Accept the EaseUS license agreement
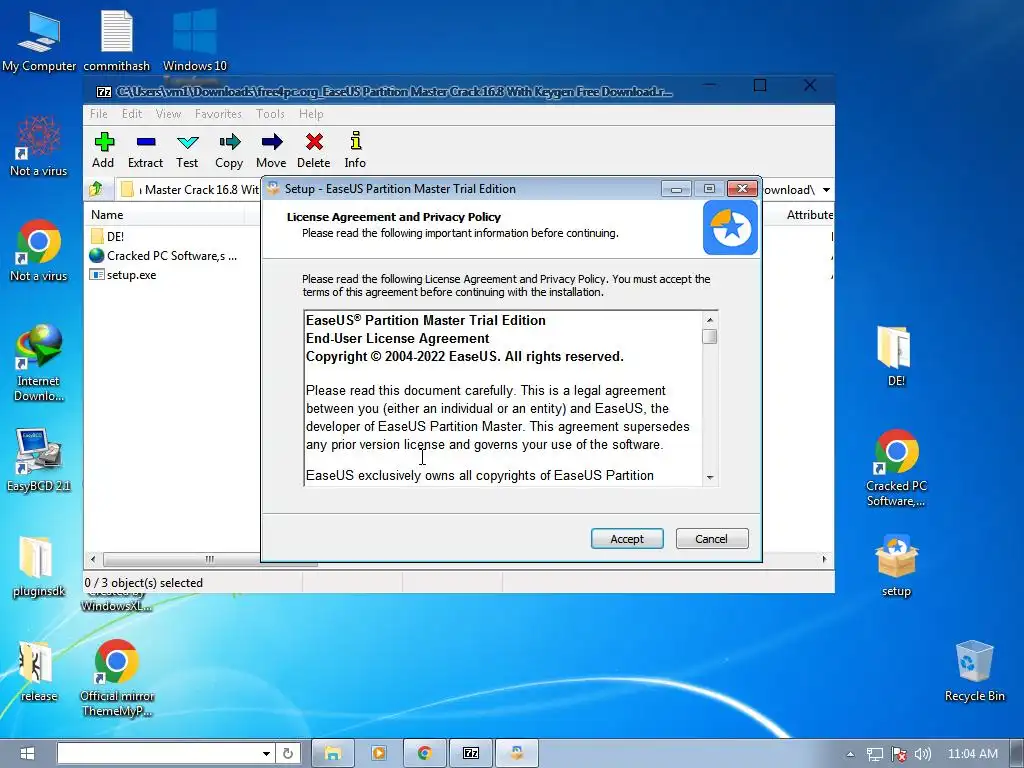This screenshot has height=768, width=1024. click(x=627, y=539)
